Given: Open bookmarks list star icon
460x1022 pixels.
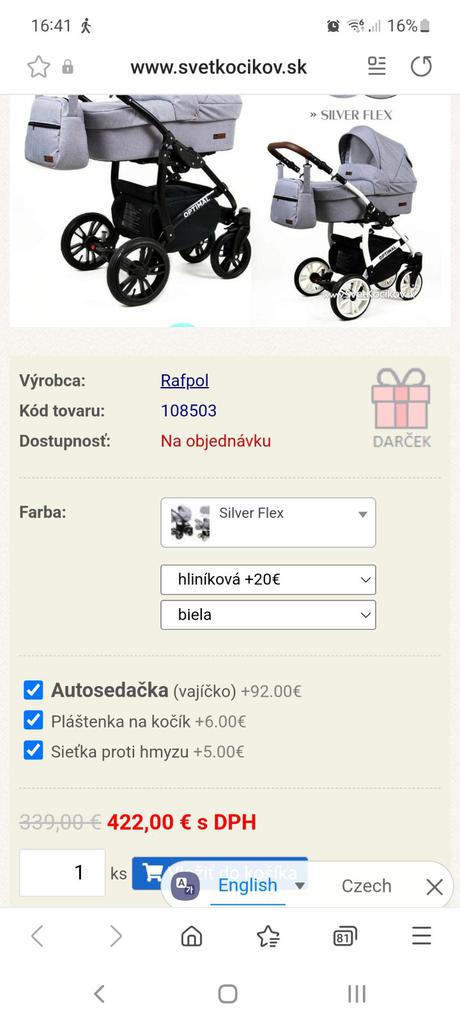Looking at the screenshot, I should [x=268, y=937].
